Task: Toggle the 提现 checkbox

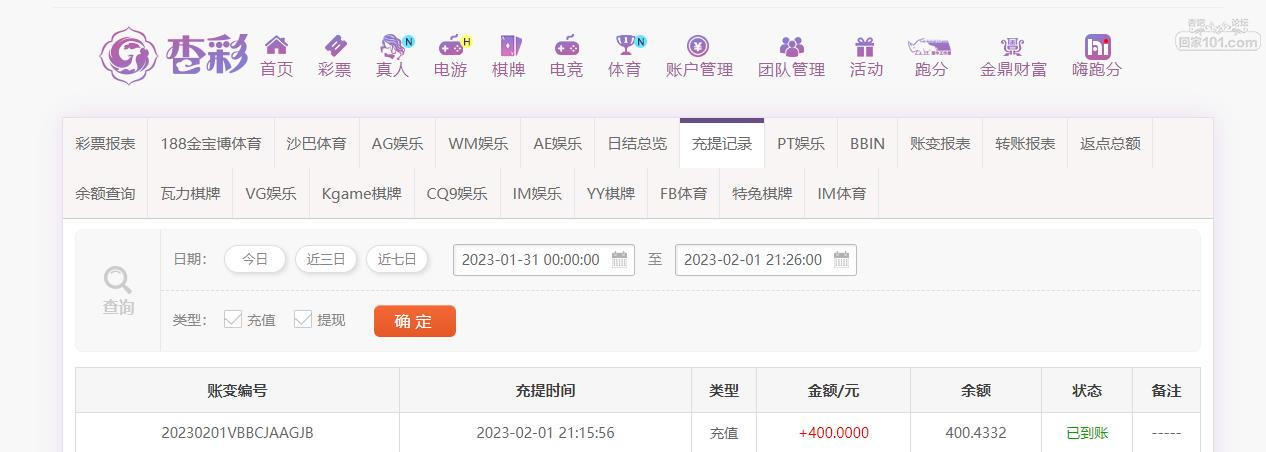Action: [x=303, y=319]
